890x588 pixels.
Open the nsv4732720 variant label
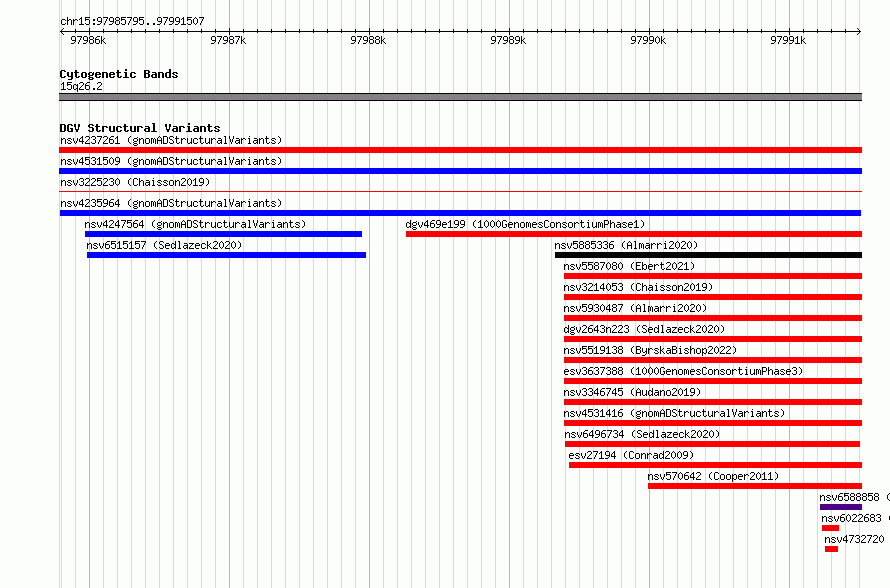(x=854, y=539)
